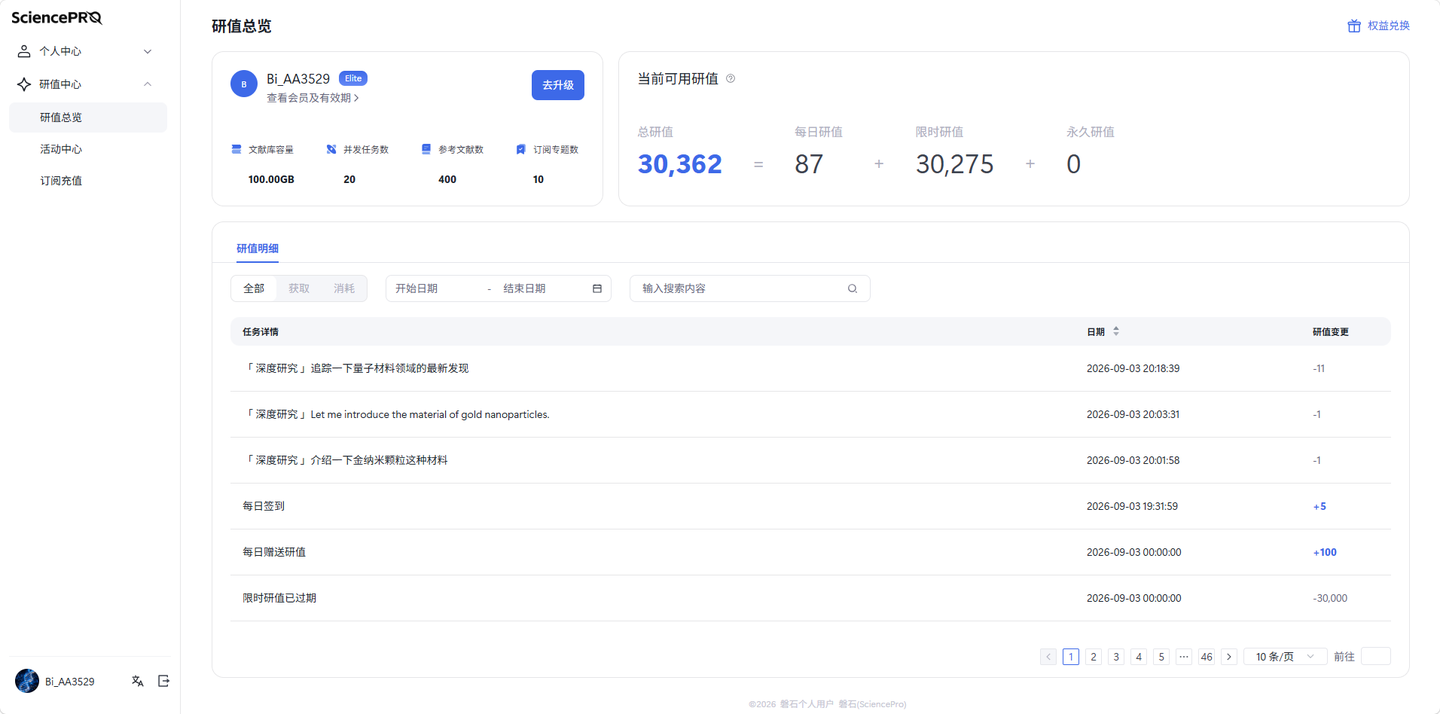Click the pagination ellipsis to jump pages
The image size is (1440, 714).
click(1184, 657)
